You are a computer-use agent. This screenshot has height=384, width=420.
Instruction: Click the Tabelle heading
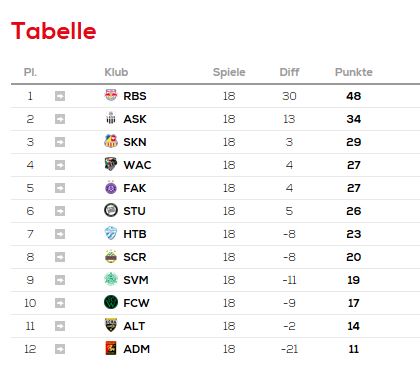coord(54,31)
